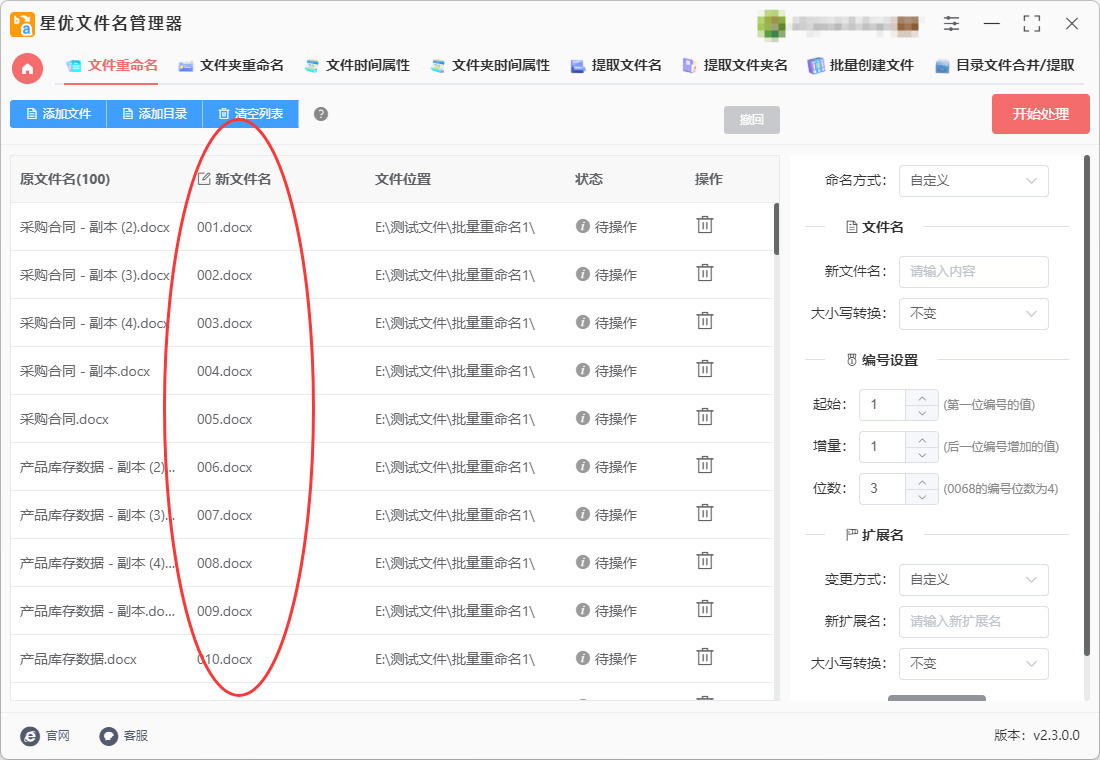
Task: Click the 添加文件 button
Action: [x=58, y=114]
